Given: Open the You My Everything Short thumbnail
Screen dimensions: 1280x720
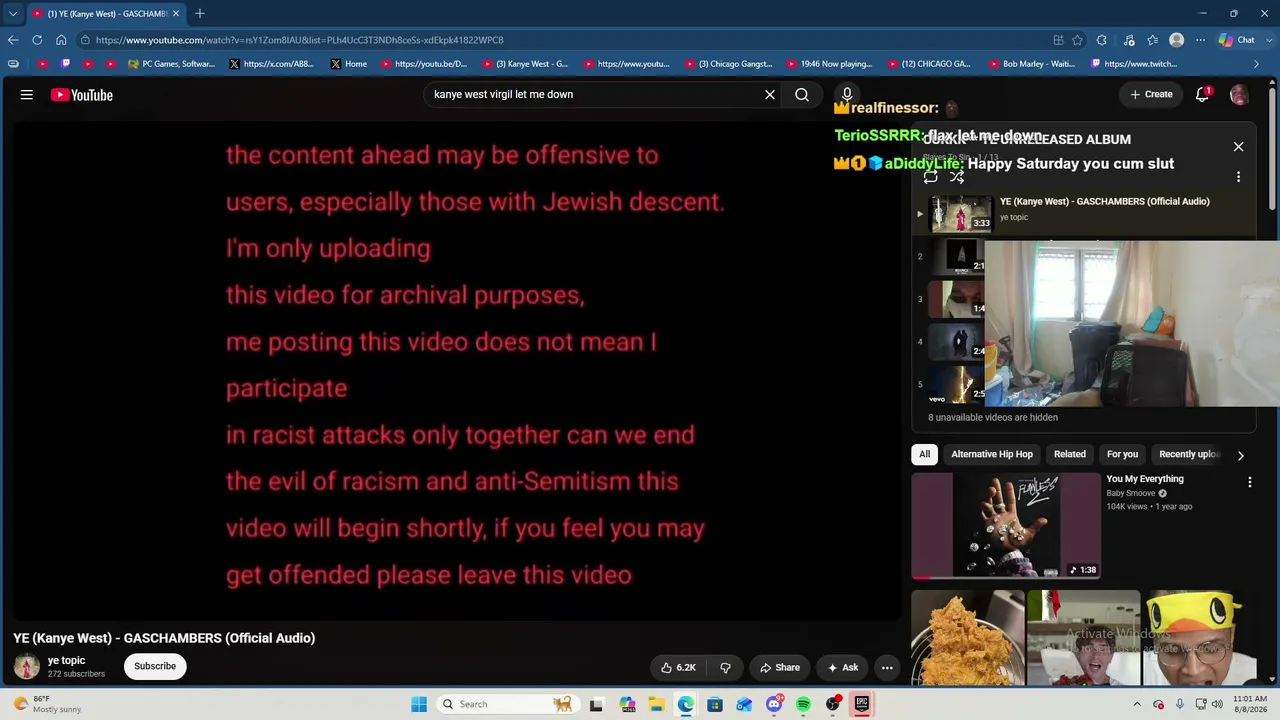Looking at the screenshot, I should pos(1006,526).
